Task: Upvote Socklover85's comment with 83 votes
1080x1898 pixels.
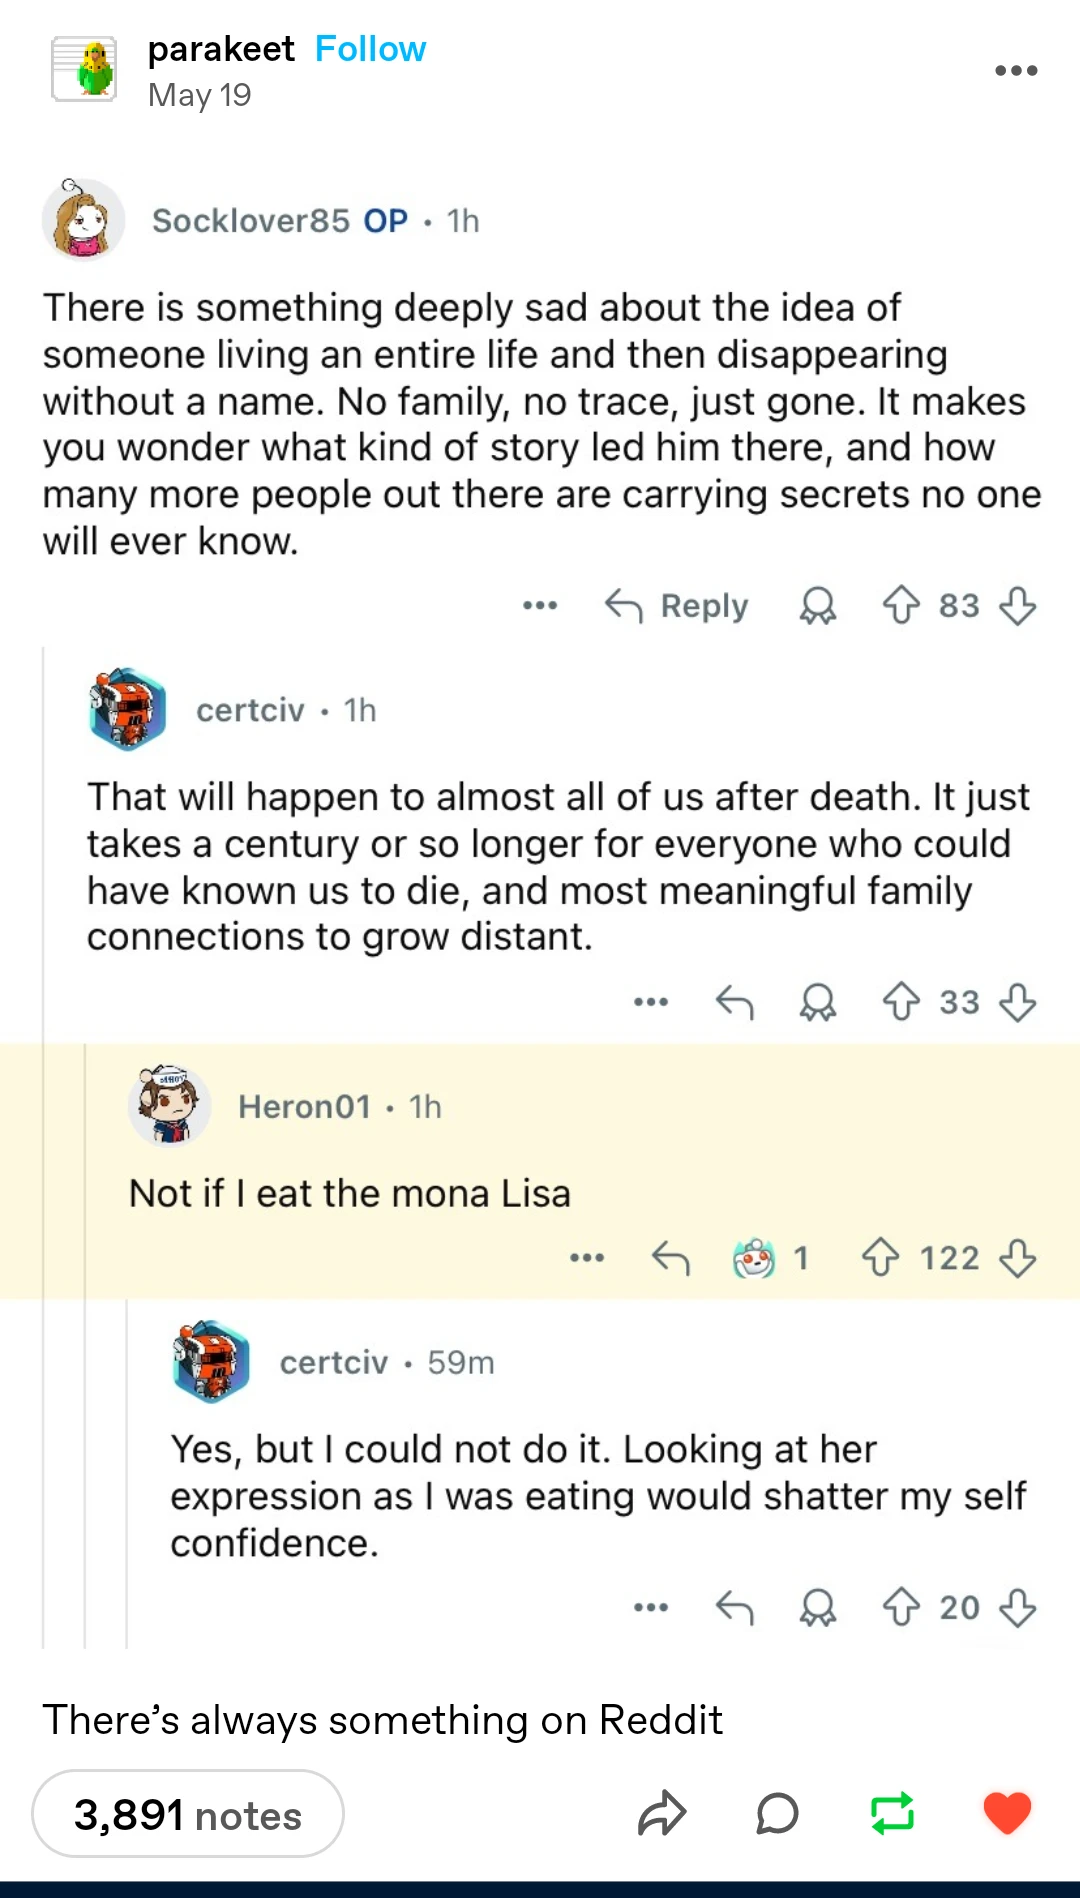Action: [x=901, y=605]
